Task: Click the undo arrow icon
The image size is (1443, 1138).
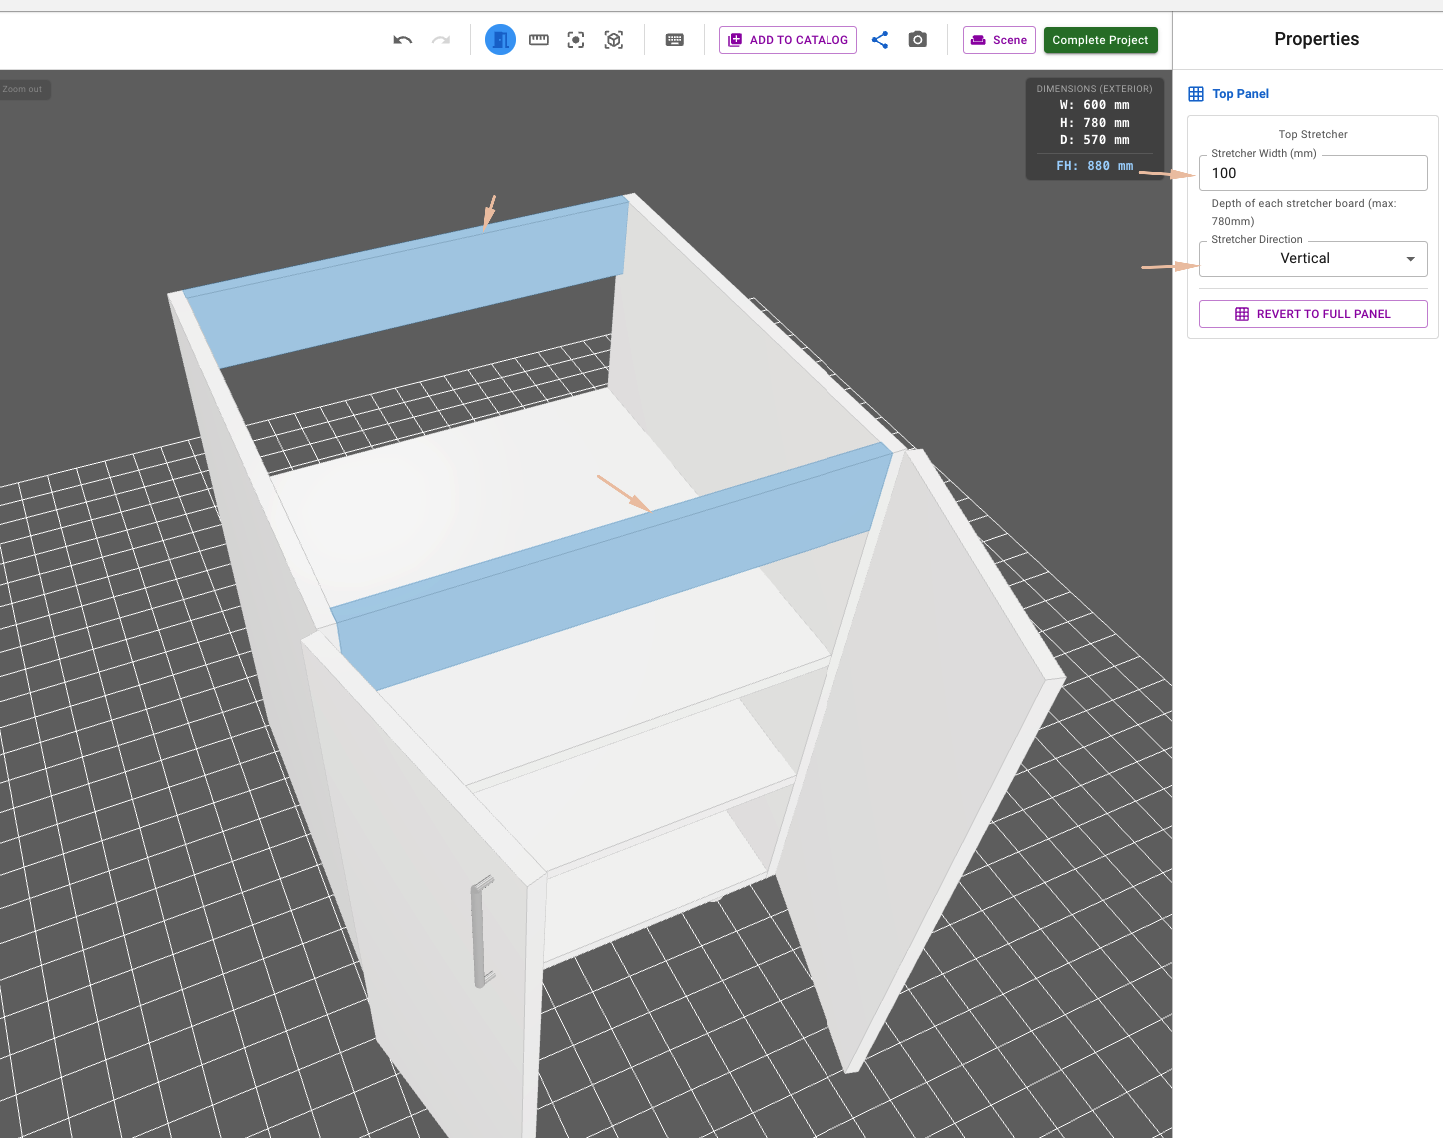Action: [x=403, y=40]
